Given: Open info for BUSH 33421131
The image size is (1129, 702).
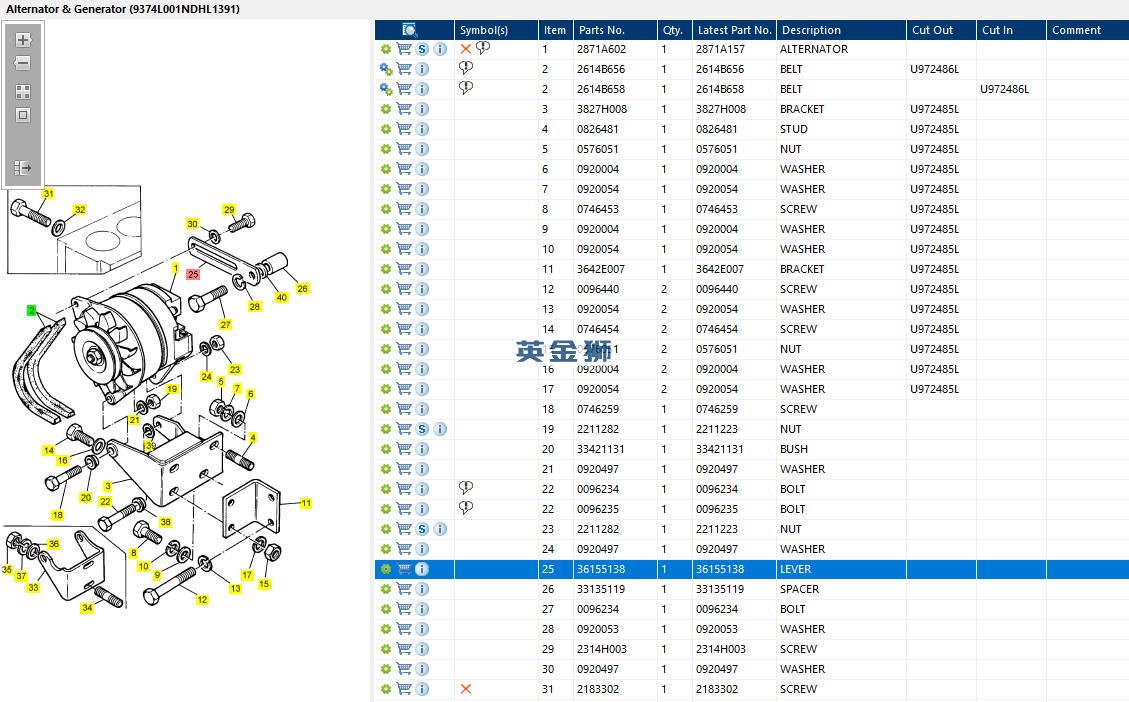Looking at the screenshot, I should pyautogui.click(x=423, y=449).
